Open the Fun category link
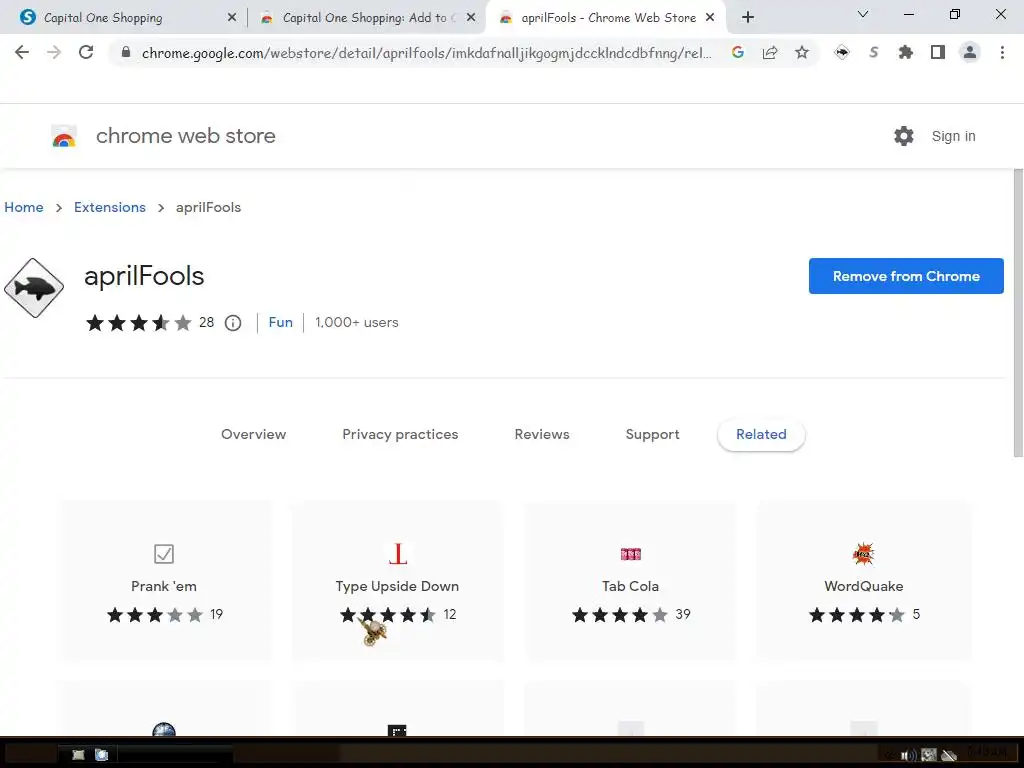Screen dimensions: 1024x768 (281, 322)
